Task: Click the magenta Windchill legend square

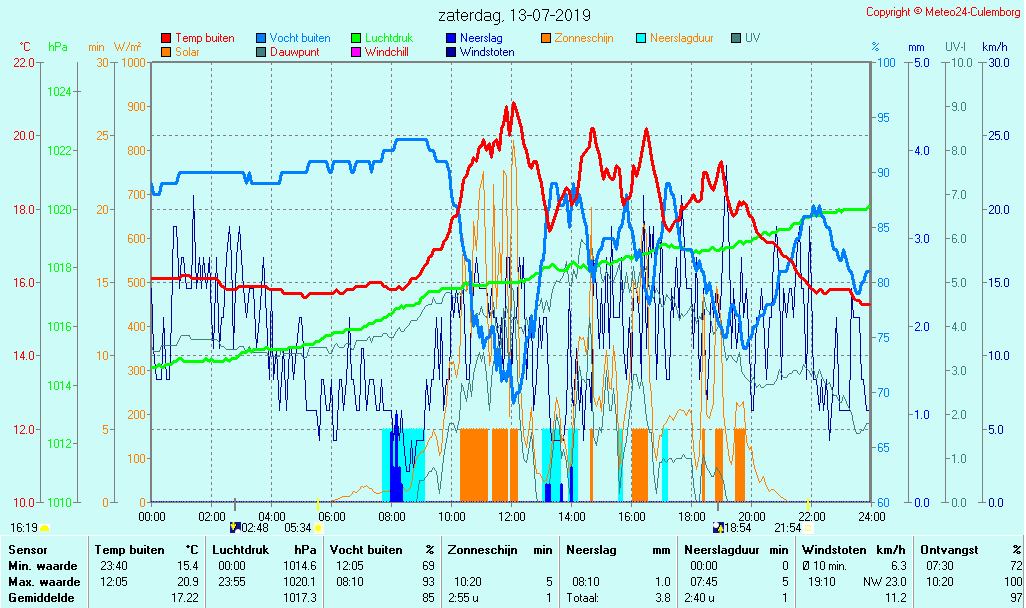Action: pyautogui.click(x=356, y=52)
